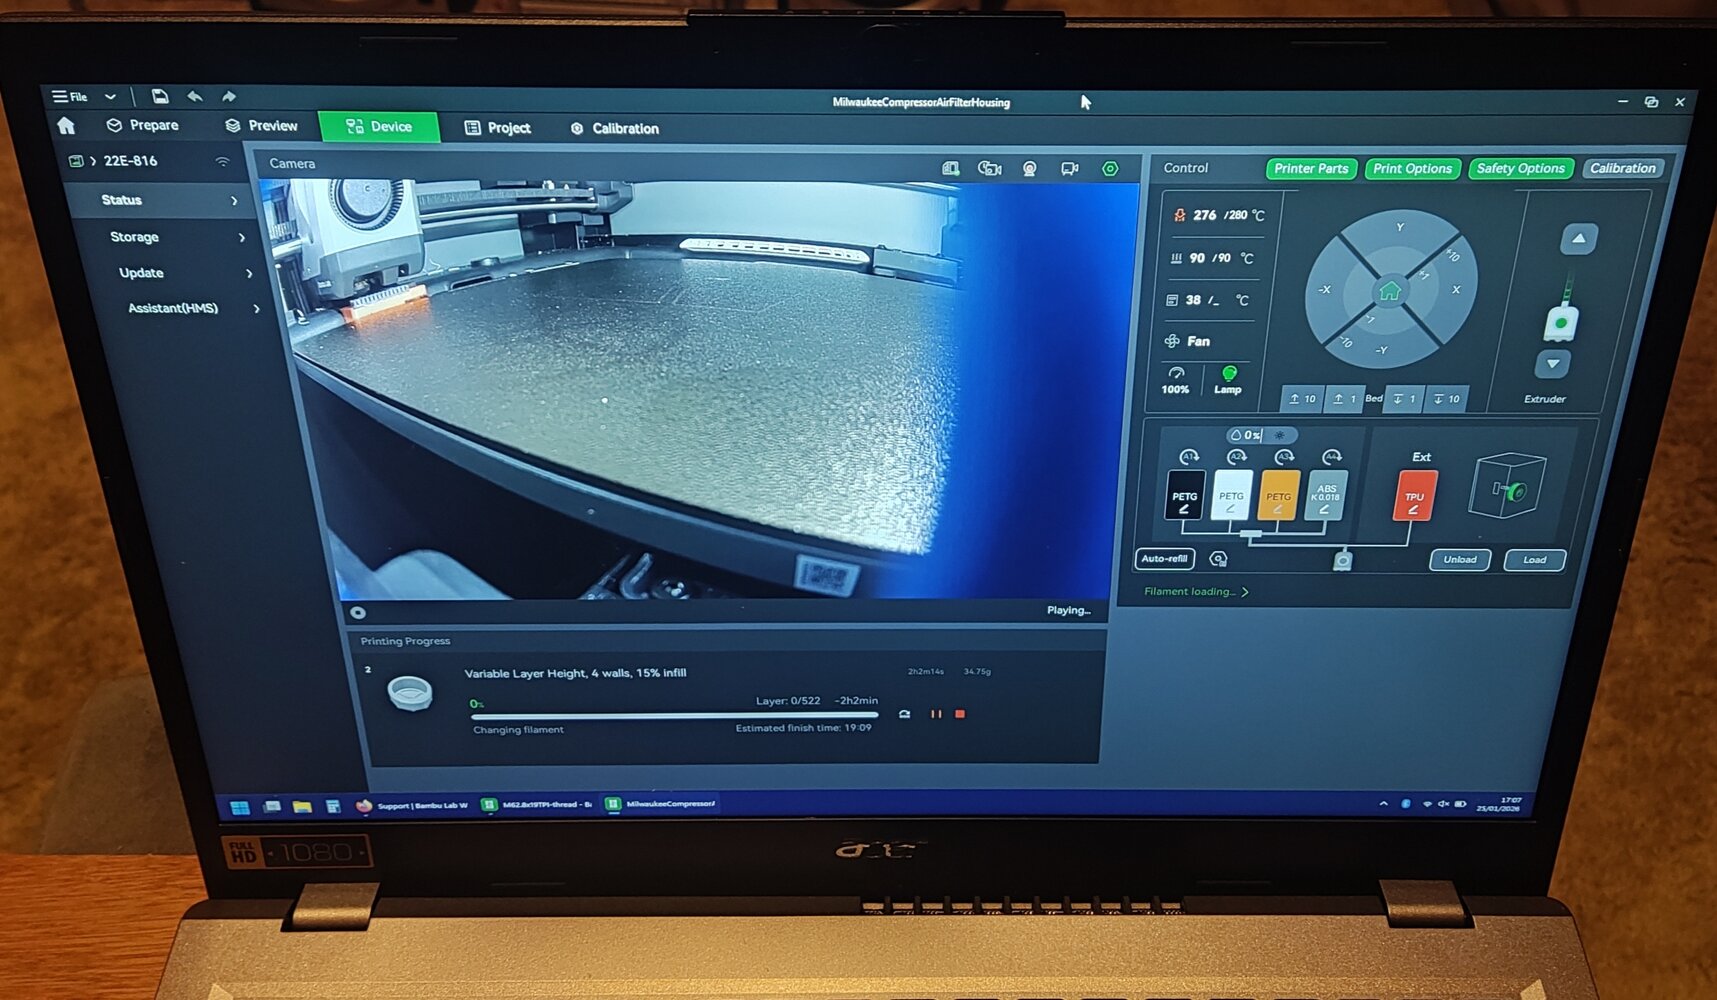Pause the print with the orange pause icon
Image resolution: width=1717 pixels, height=1000 pixels.
pos(936,714)
